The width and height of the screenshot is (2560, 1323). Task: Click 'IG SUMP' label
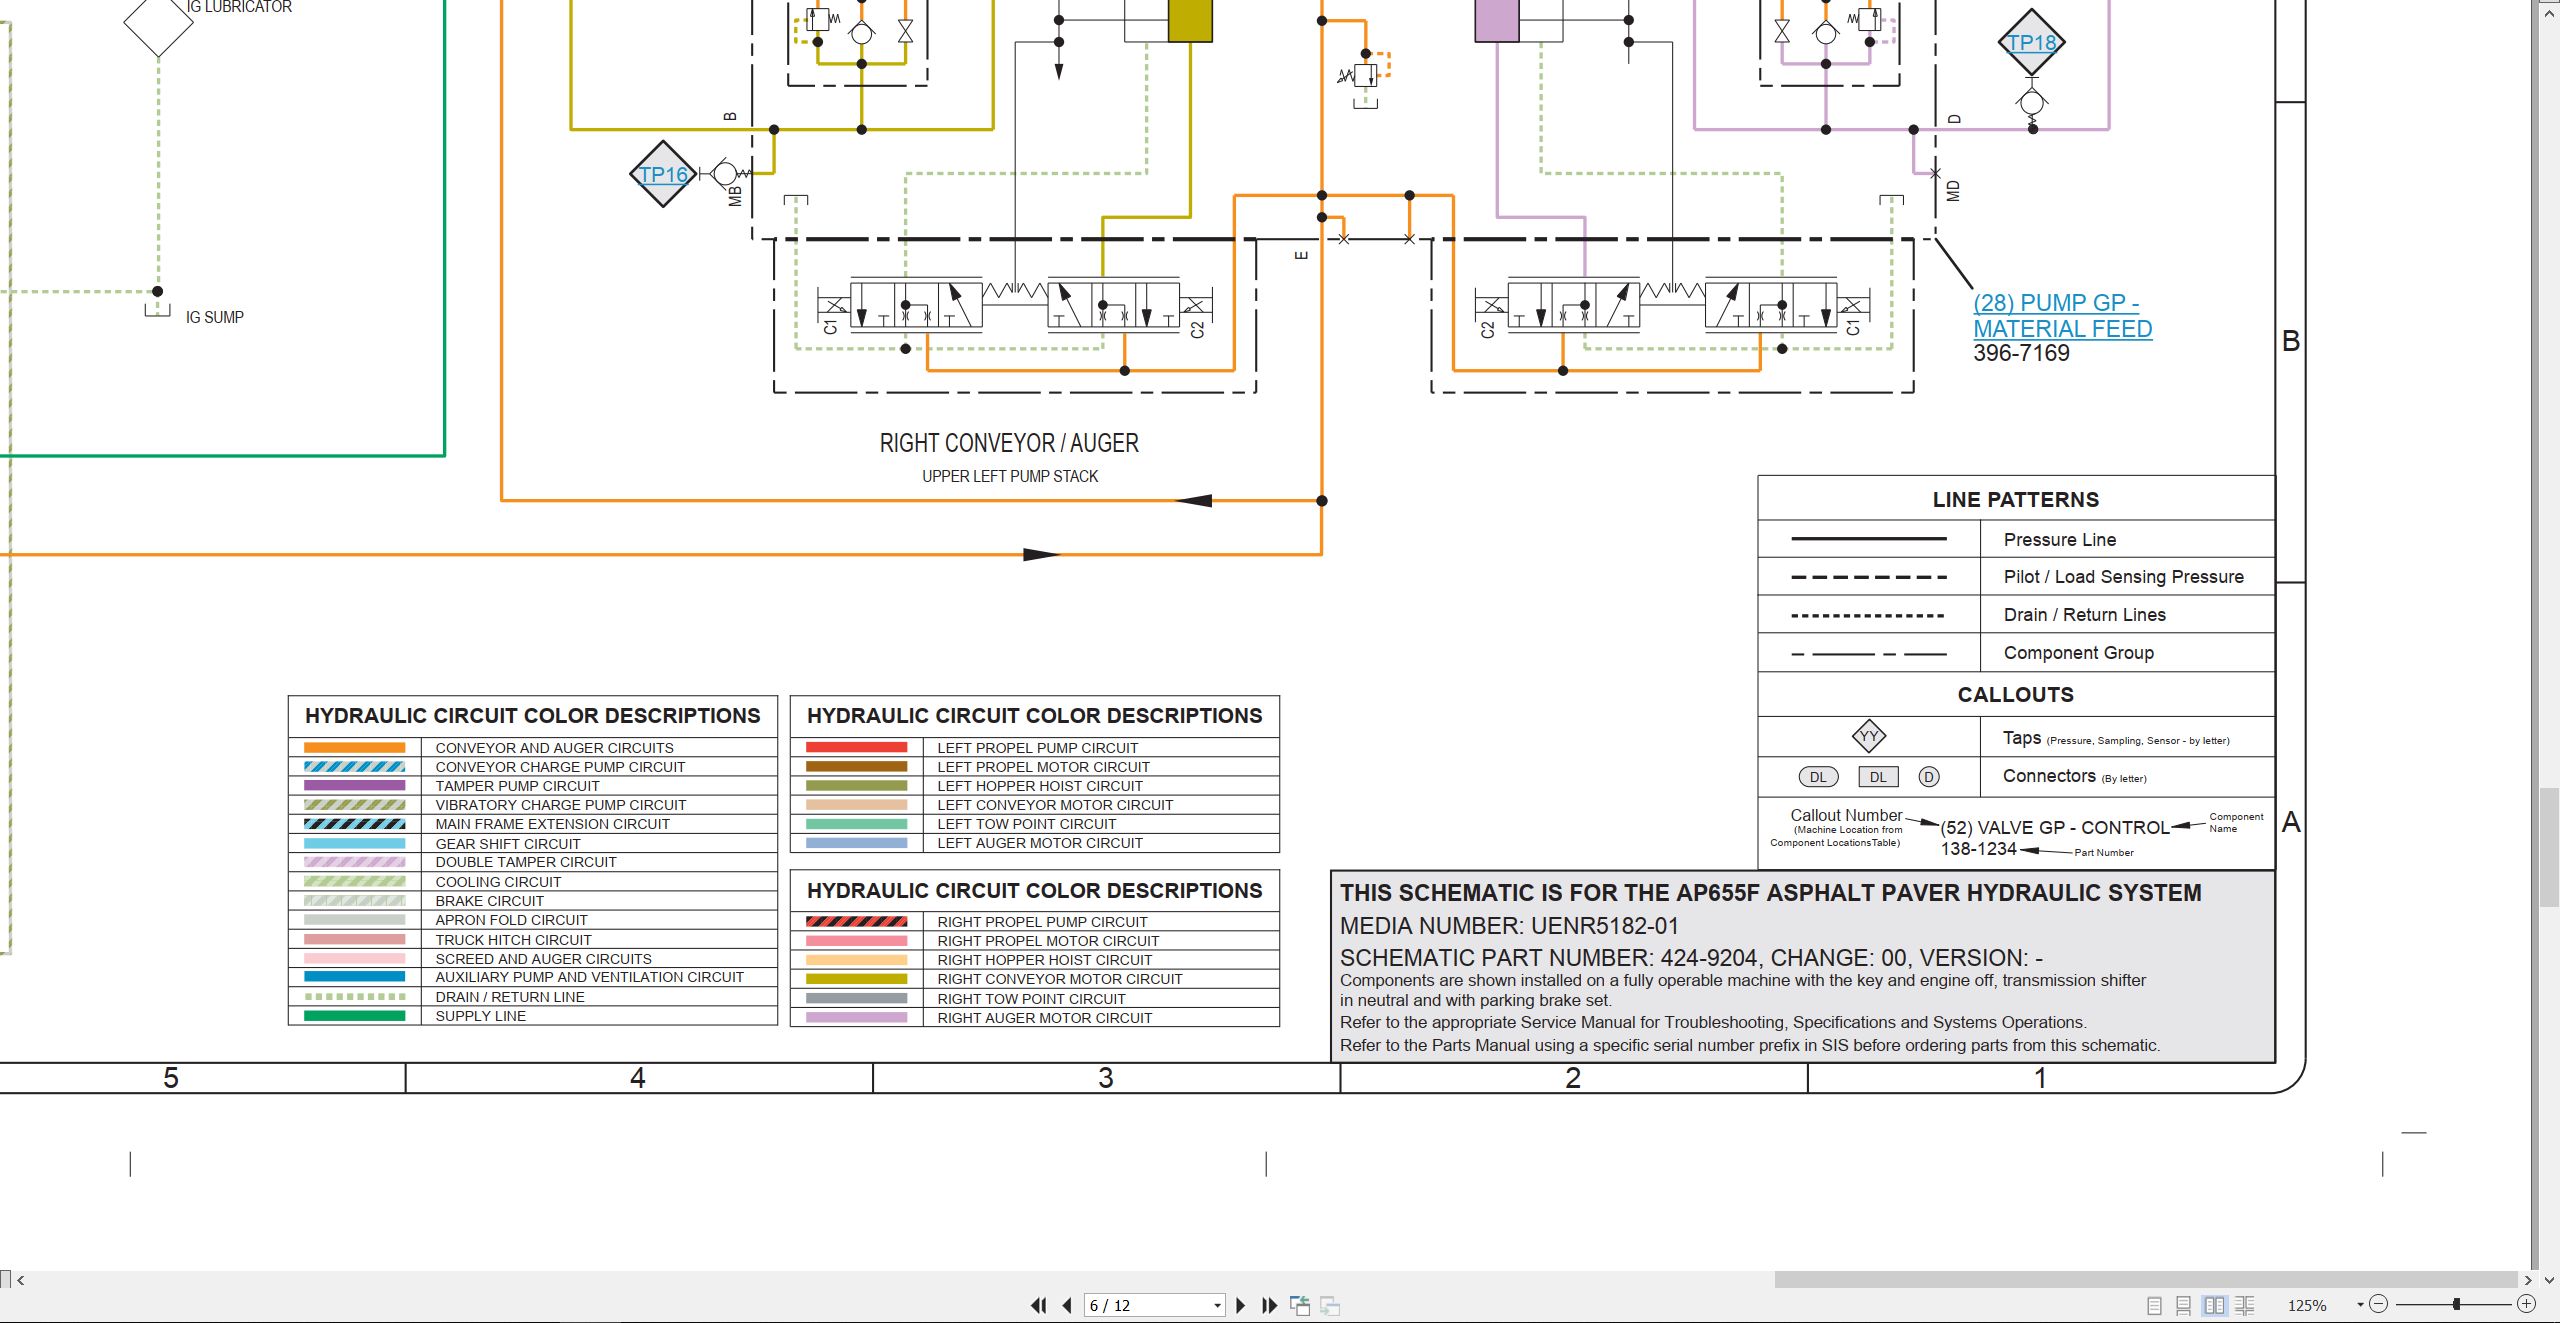[215, 317]
